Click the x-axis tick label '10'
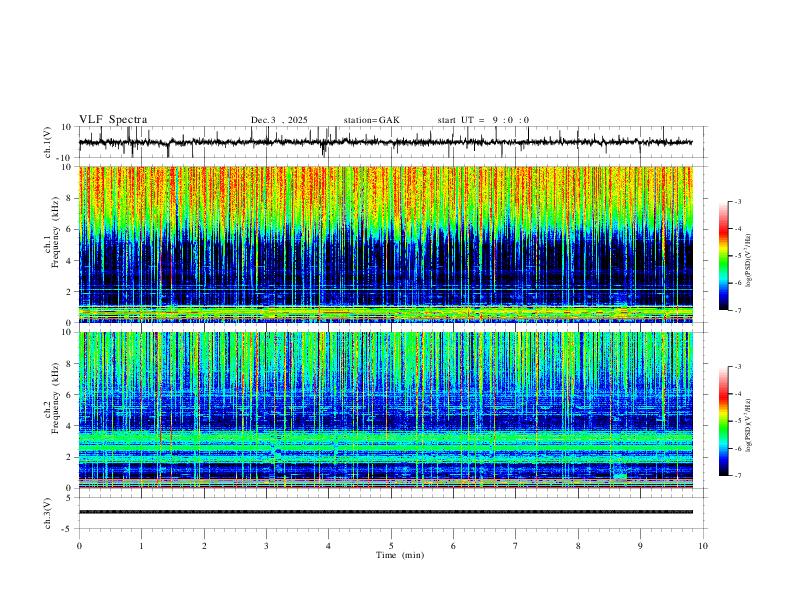This screenshot has height=612, width=792. [x=703, y=545]
